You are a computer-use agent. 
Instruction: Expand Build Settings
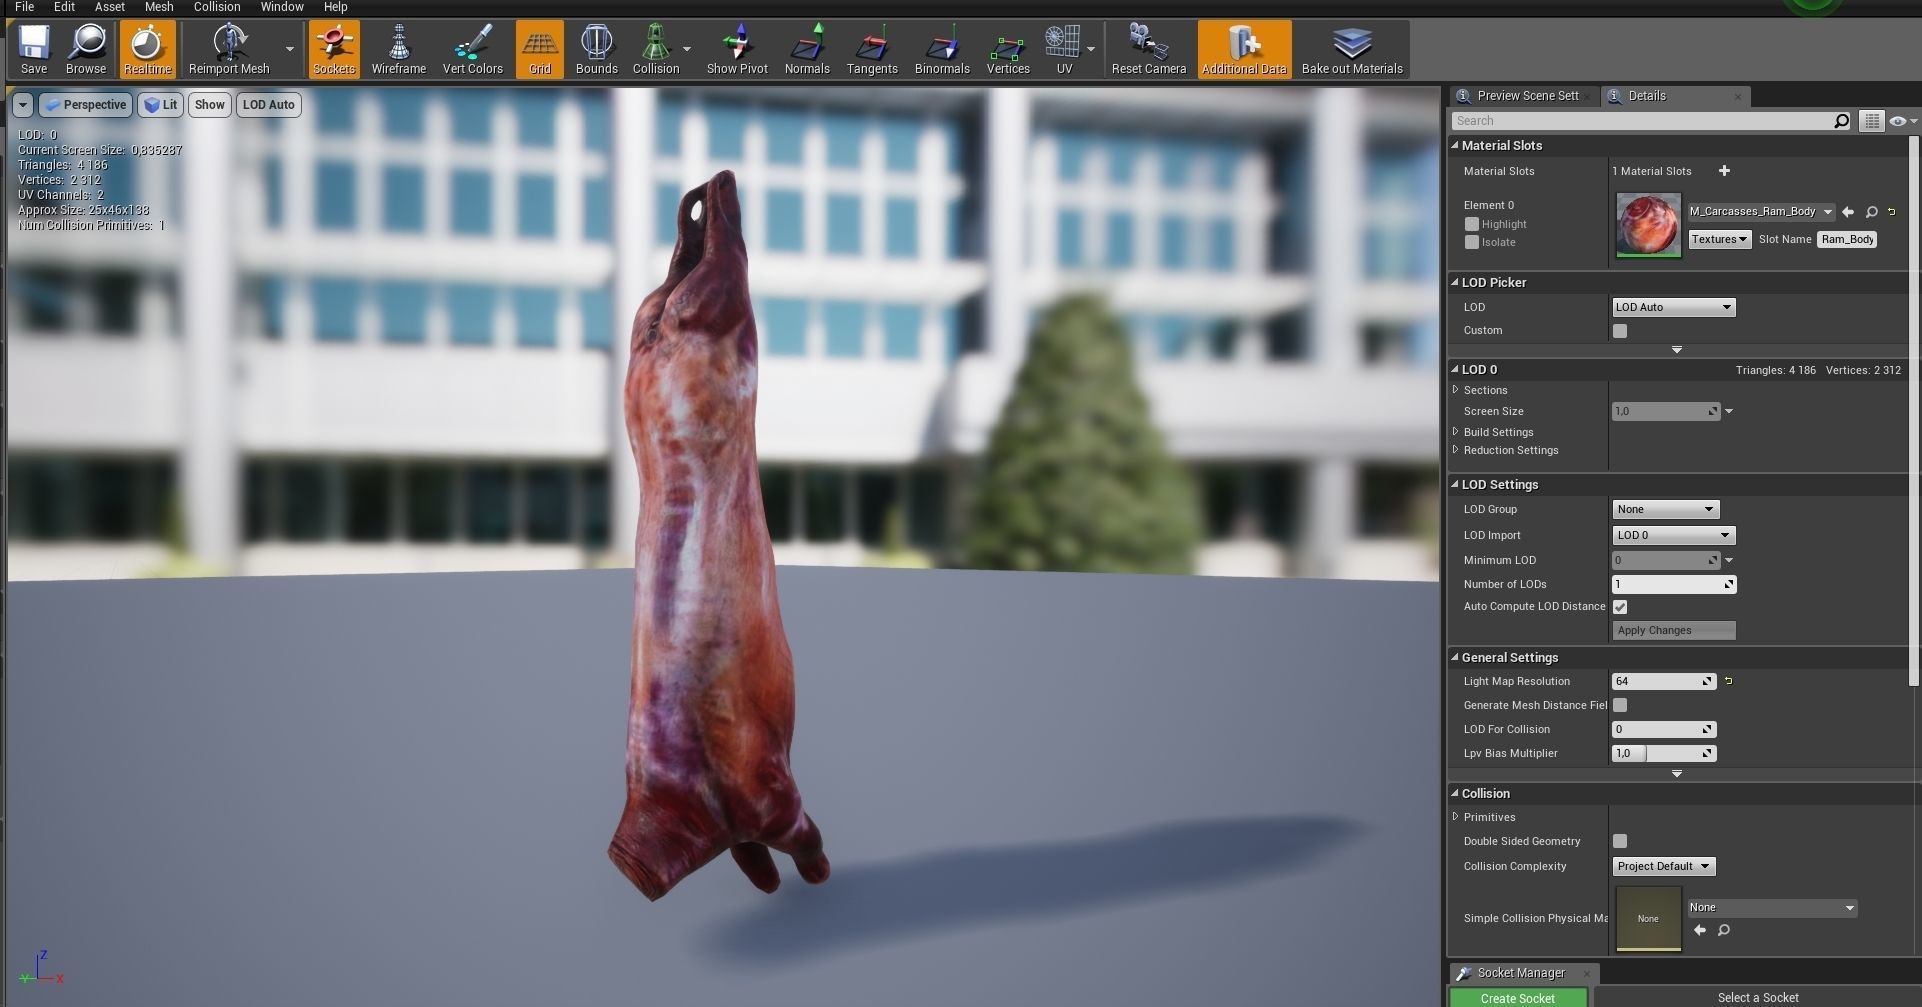pos(1456,432)
